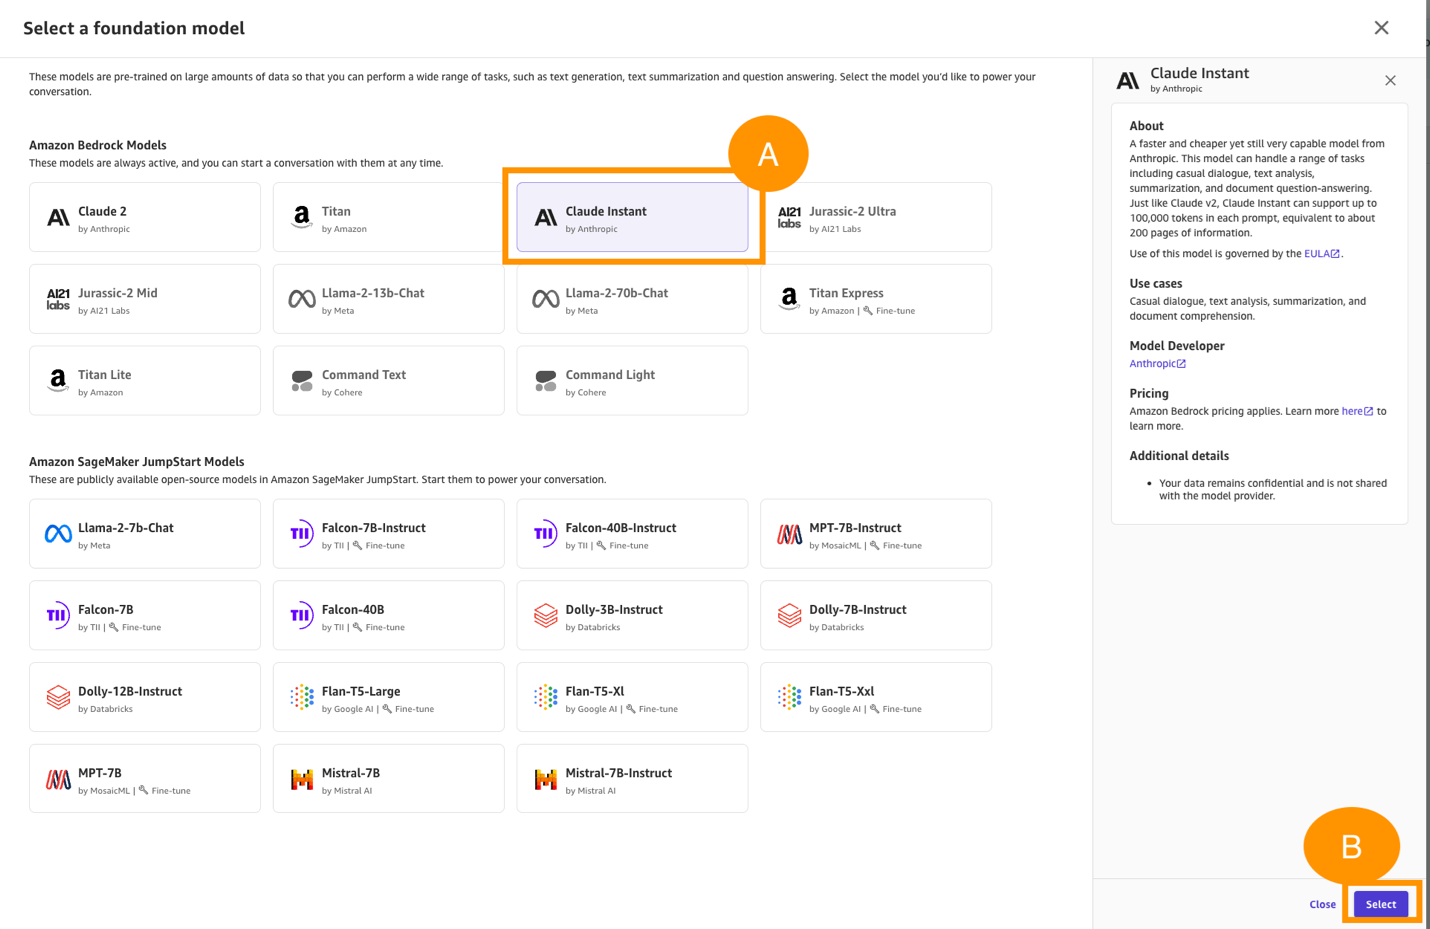Close the Claude Instant details panel
The height and width of the screenshot is (929, 1430).
click(x=1390, y=80)
